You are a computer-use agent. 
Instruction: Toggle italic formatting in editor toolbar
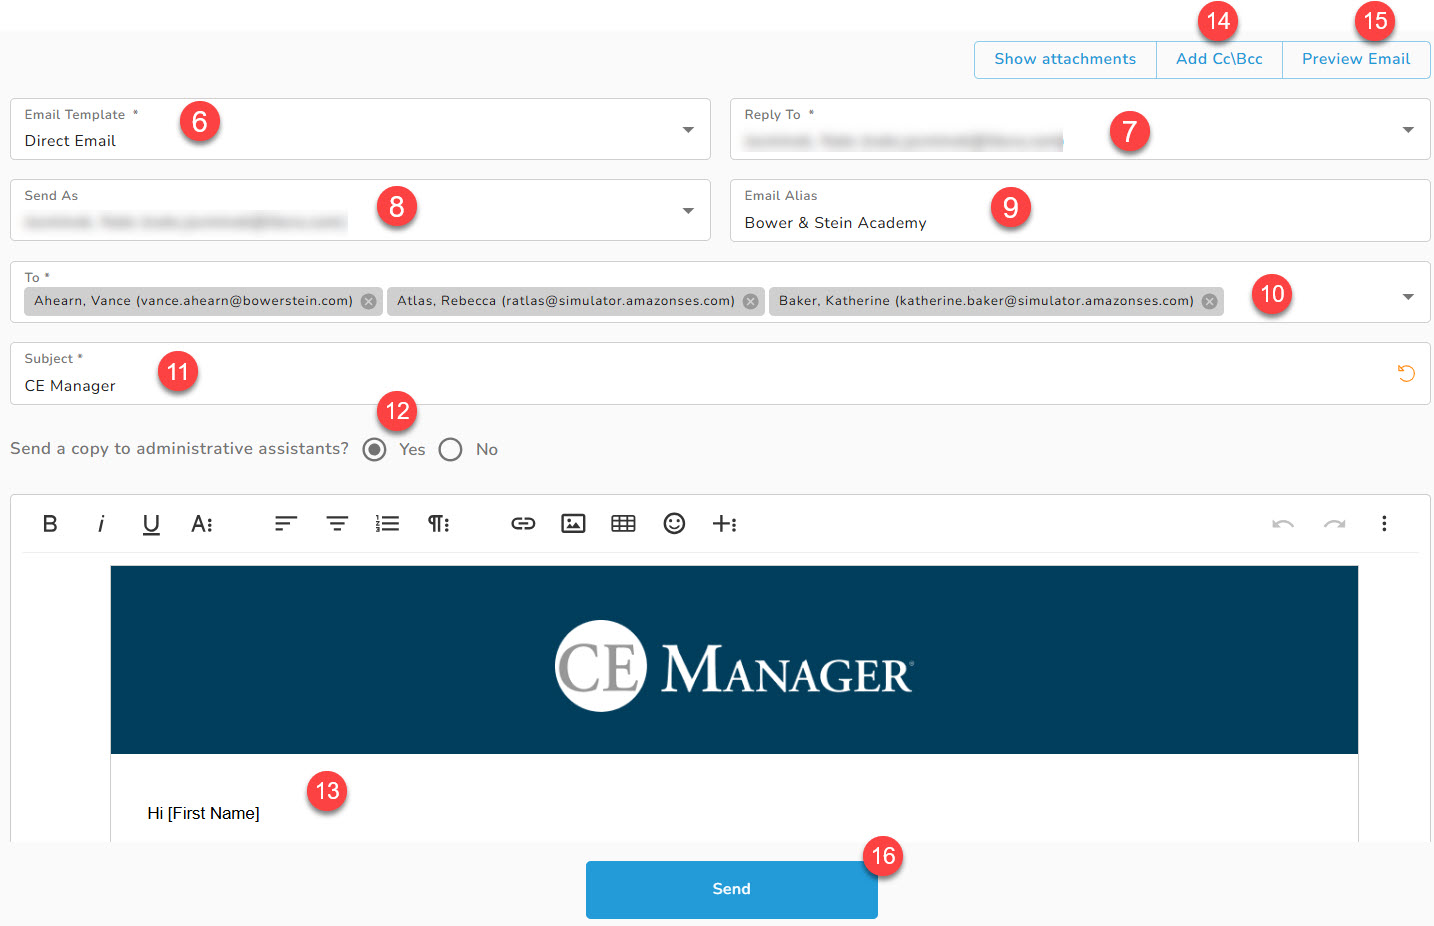coord(101,523)
